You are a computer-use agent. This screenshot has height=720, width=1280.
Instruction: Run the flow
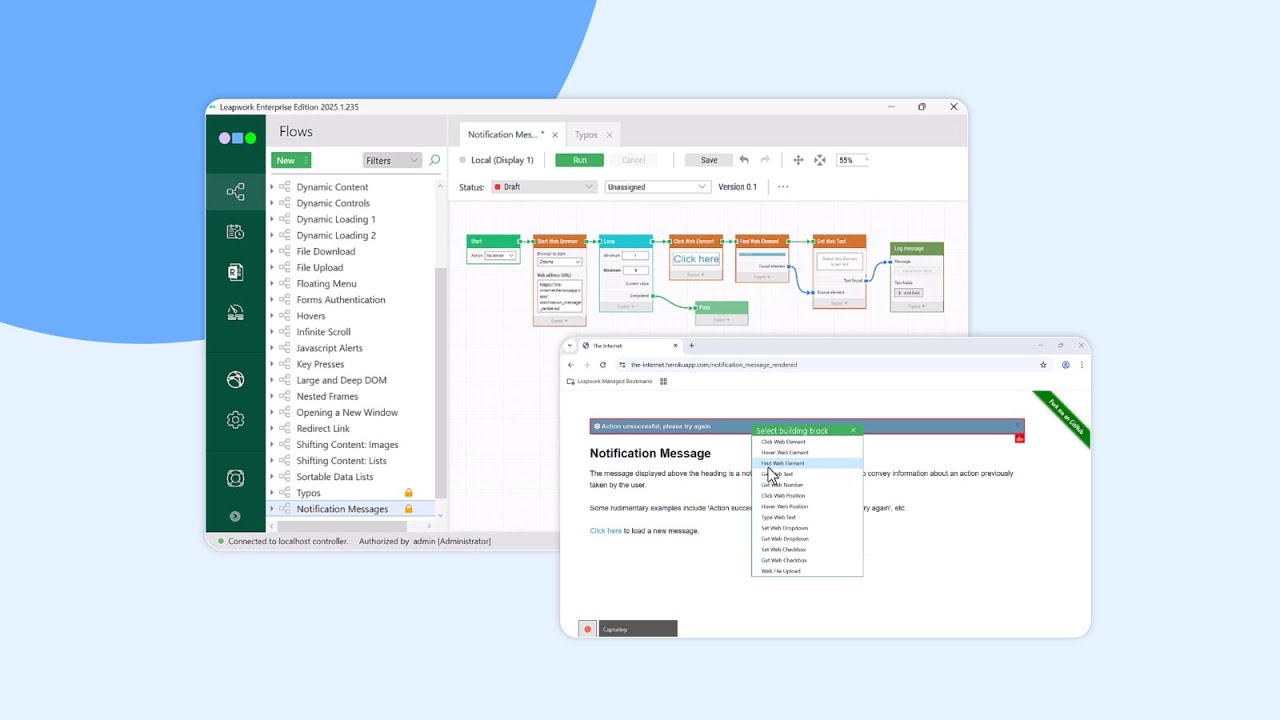click(x=580, y=160)
